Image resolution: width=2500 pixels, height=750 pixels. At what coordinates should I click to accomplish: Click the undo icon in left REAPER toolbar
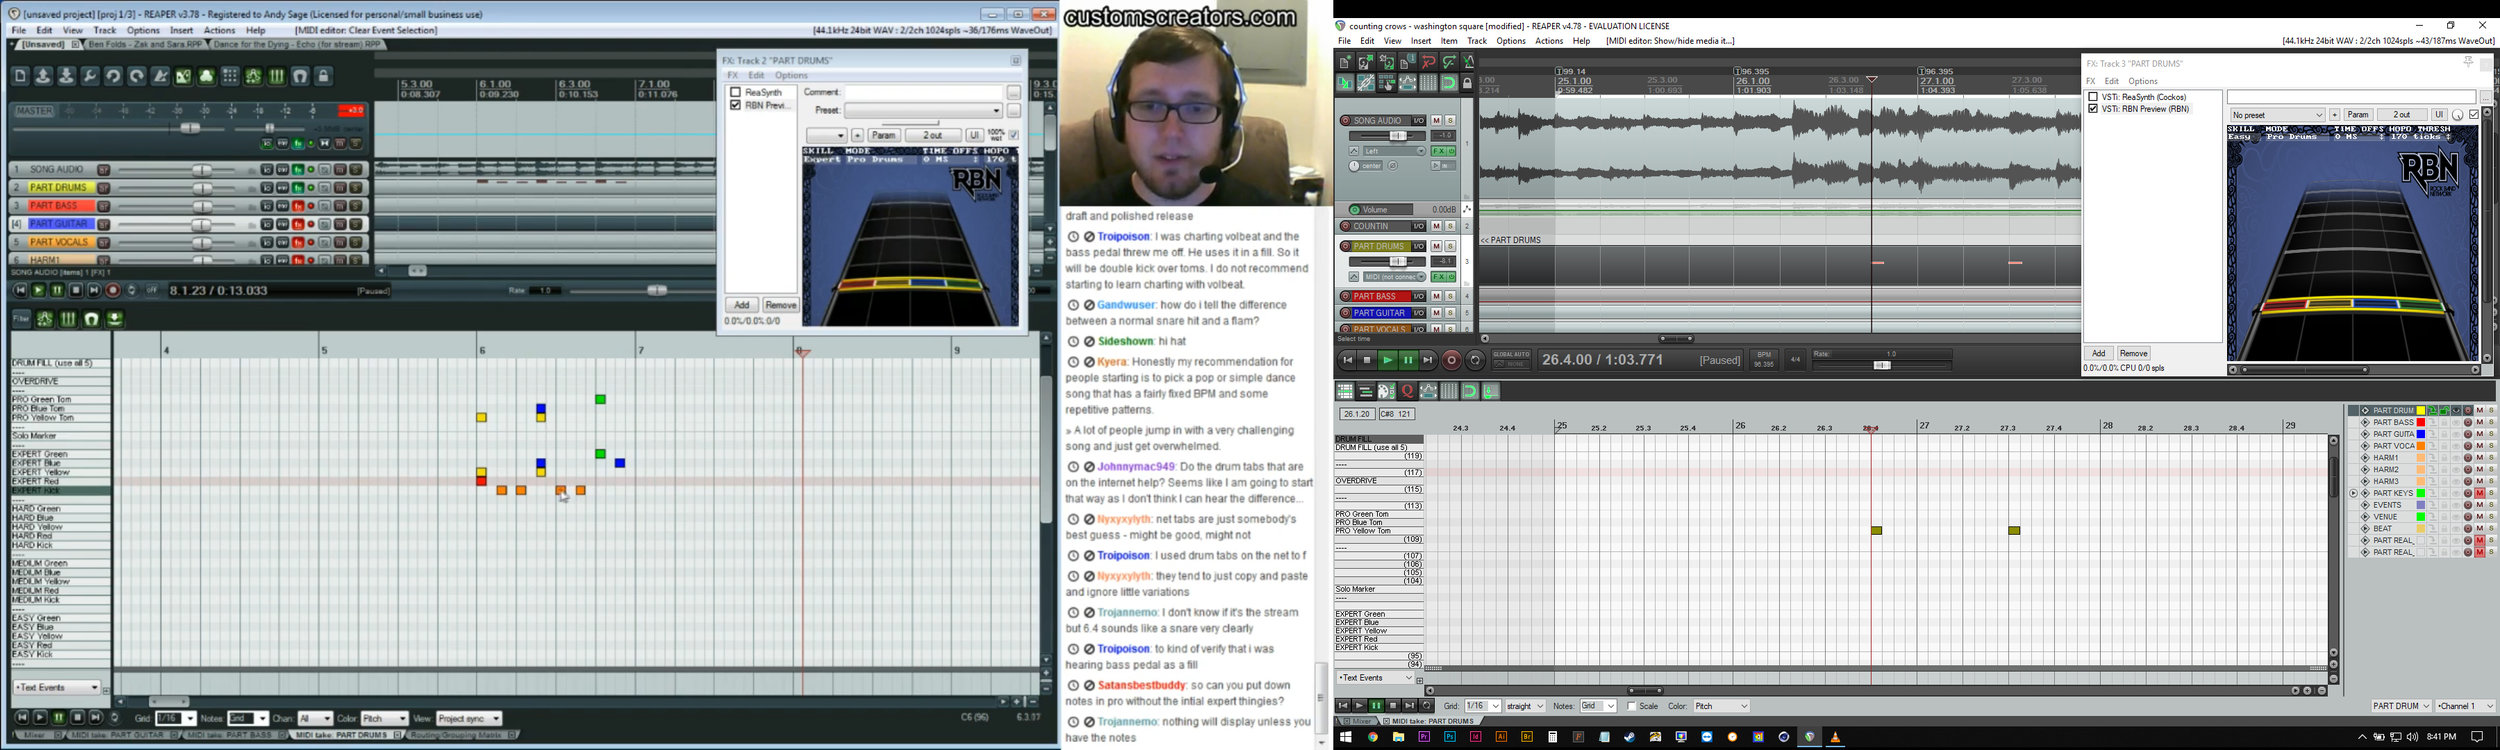point(113,76)
